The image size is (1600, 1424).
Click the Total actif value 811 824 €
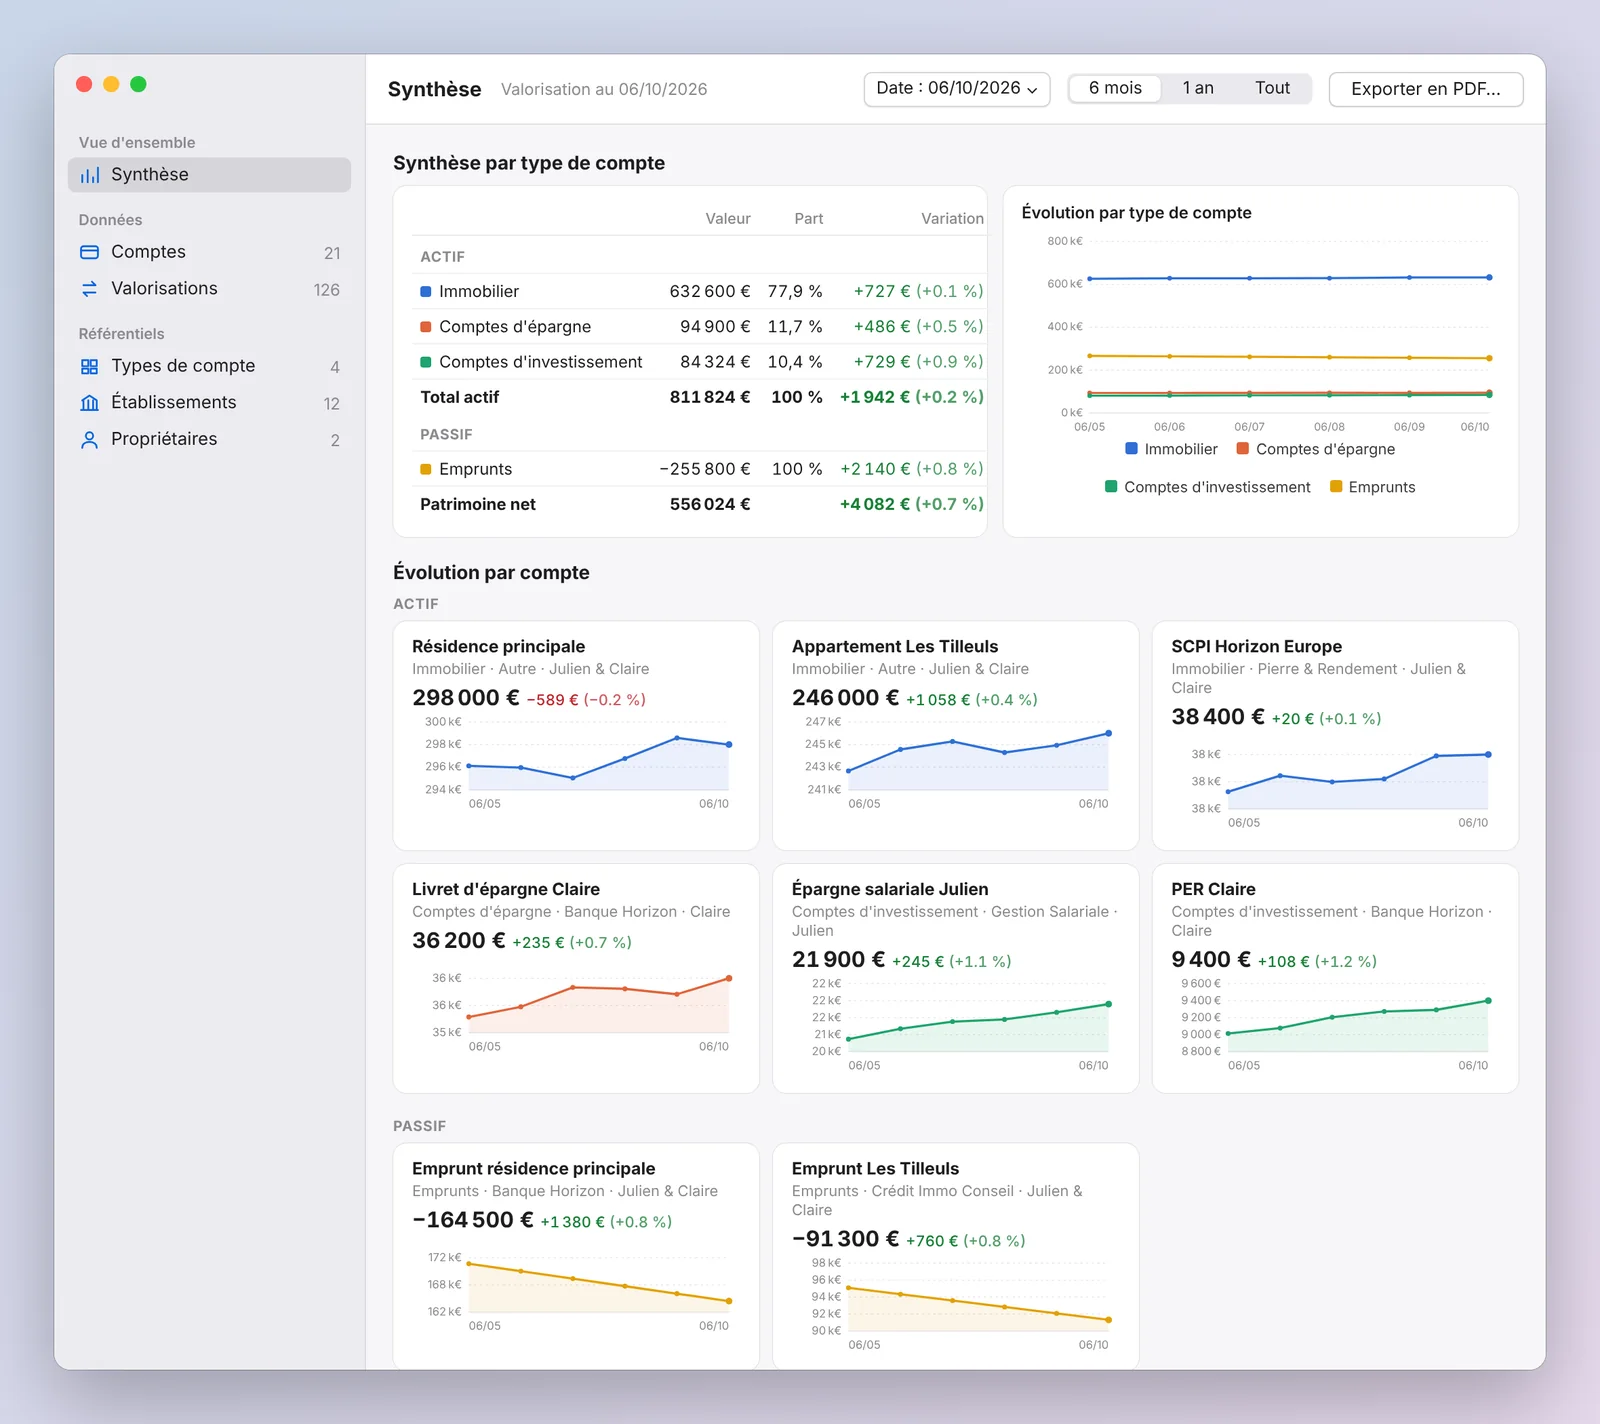pos(710,397)
